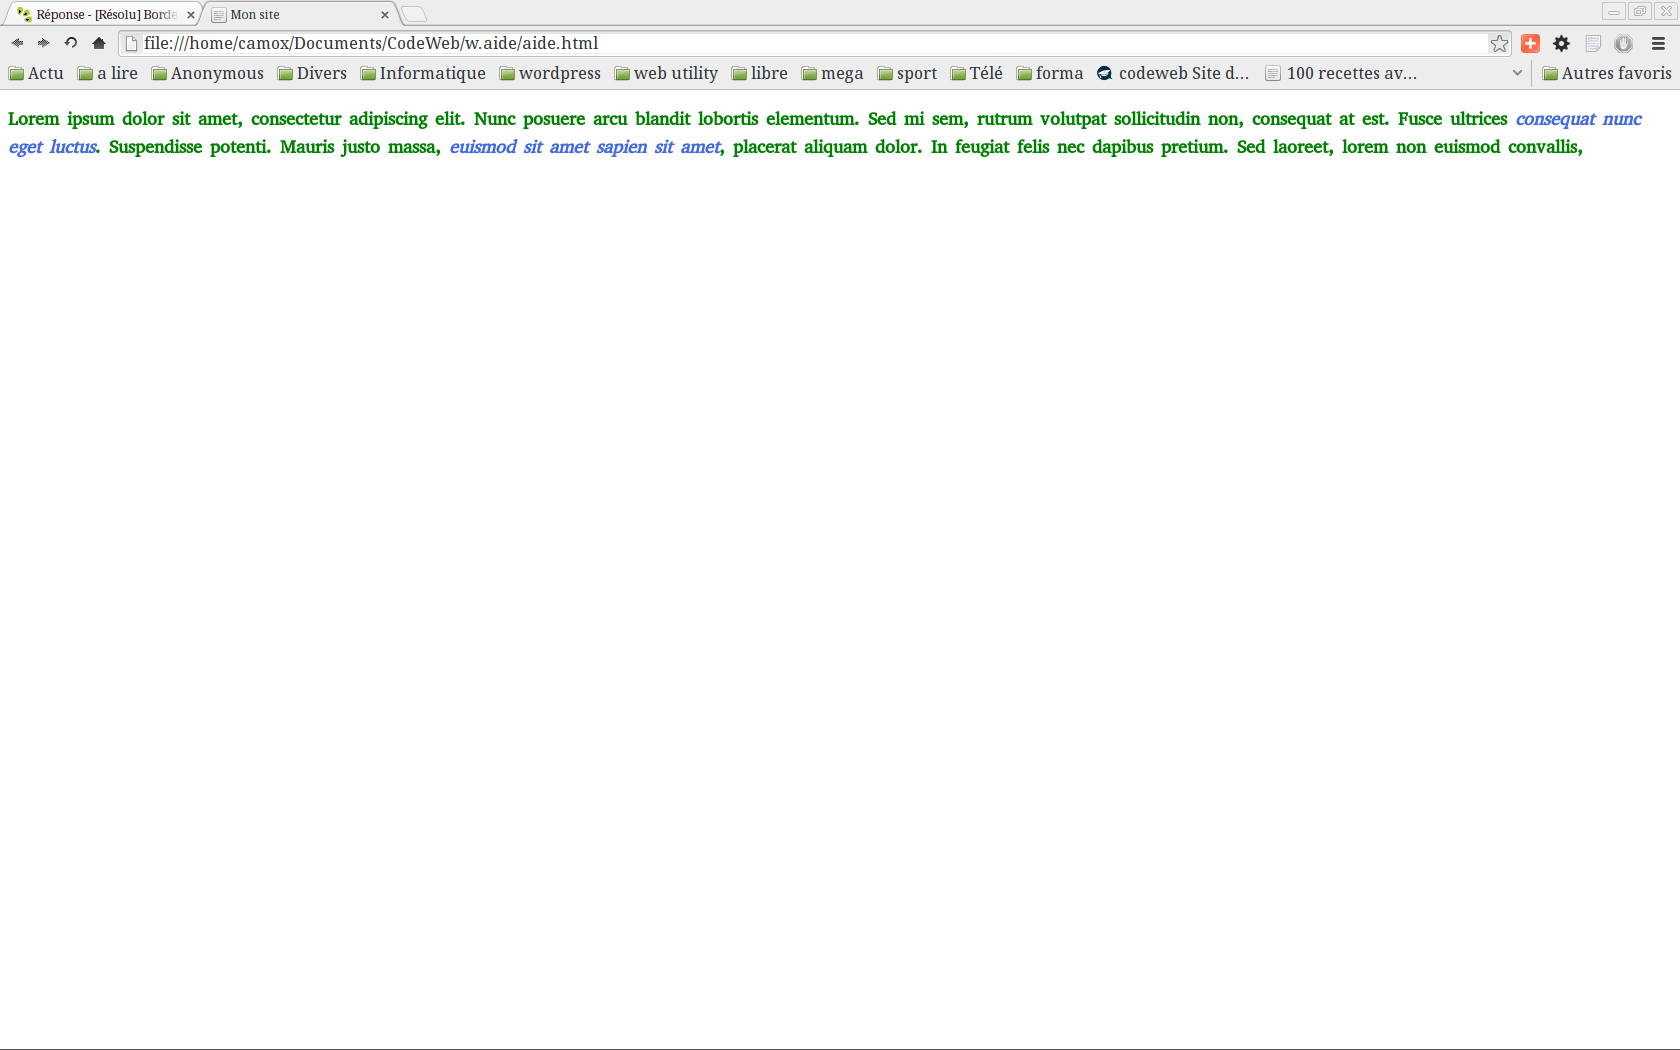Image resolution: width=1680 pixels, height=1050 pixels.
Task: Open the grey page extension icon
Action: click(x=1594, y=43)
